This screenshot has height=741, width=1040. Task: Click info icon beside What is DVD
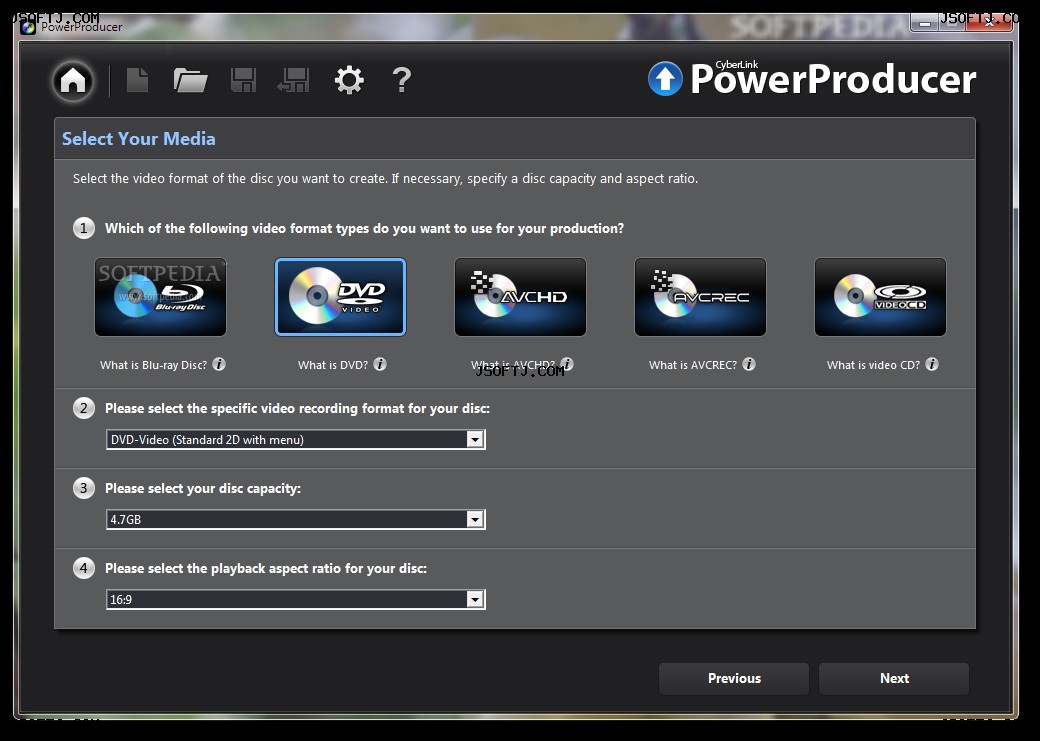pos(380,364)
